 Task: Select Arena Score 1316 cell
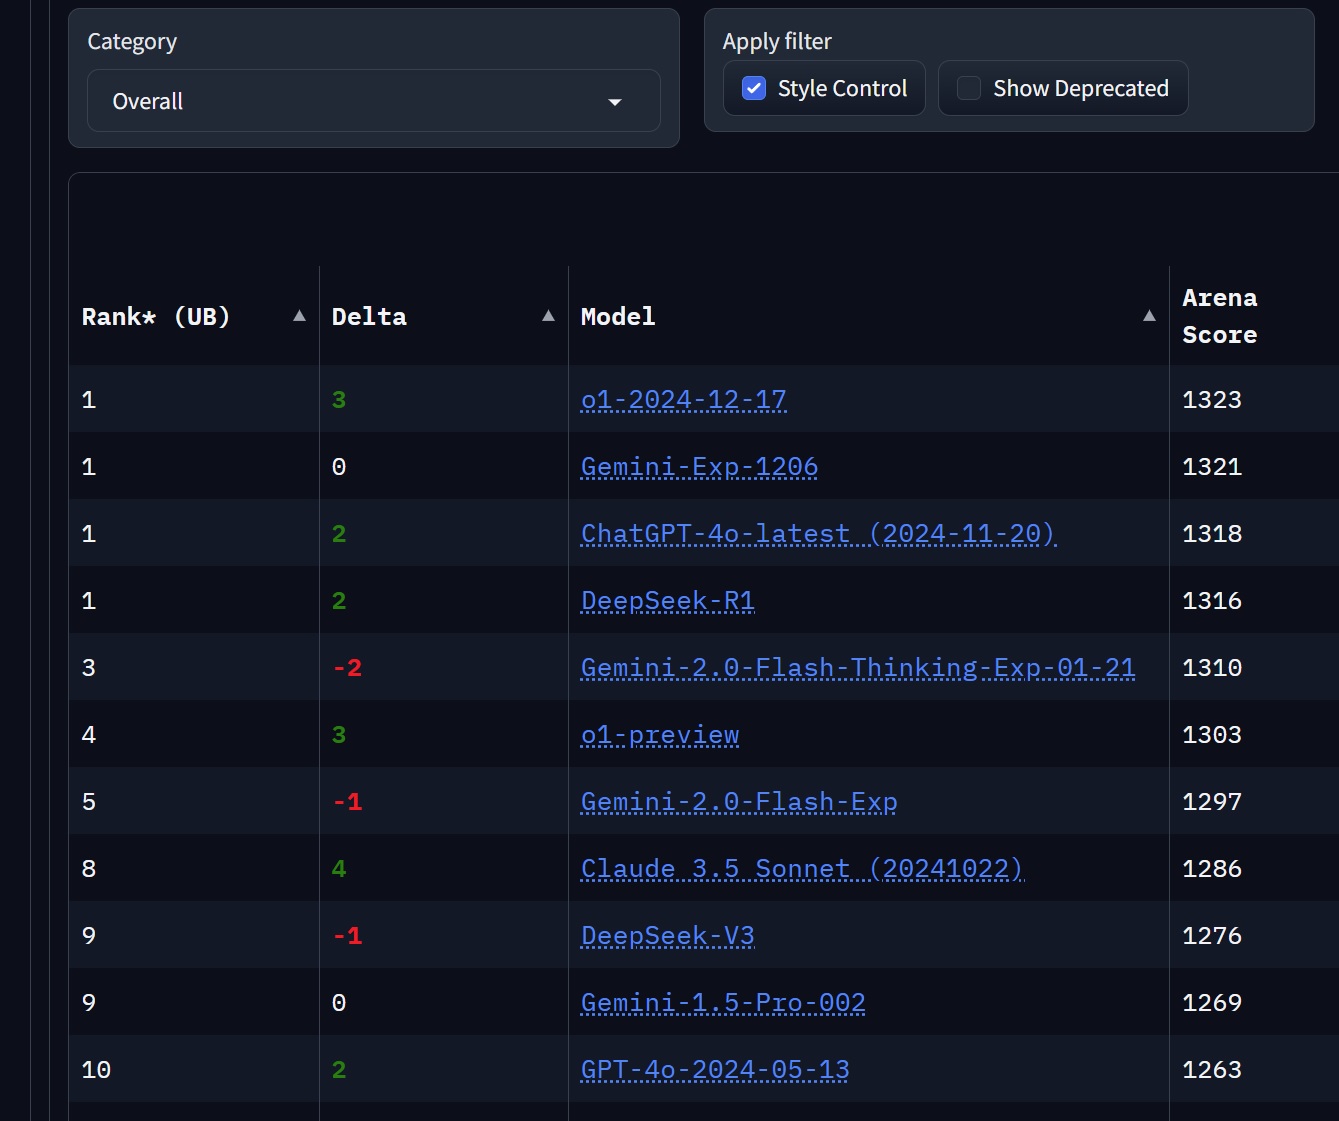[1212, 601]
